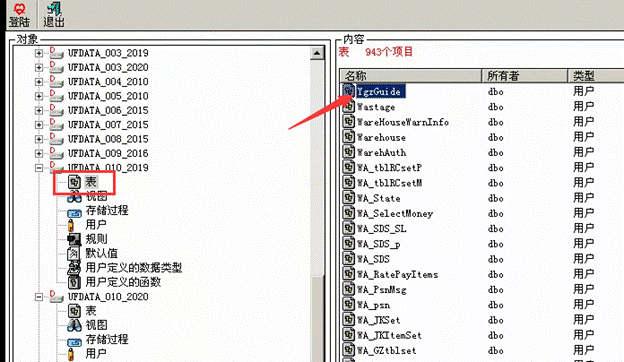Expand the UFDATA_009_2016 database node
Image resolution: width=624 pixels, height=362 pixels.
click(x=39, y=153)
